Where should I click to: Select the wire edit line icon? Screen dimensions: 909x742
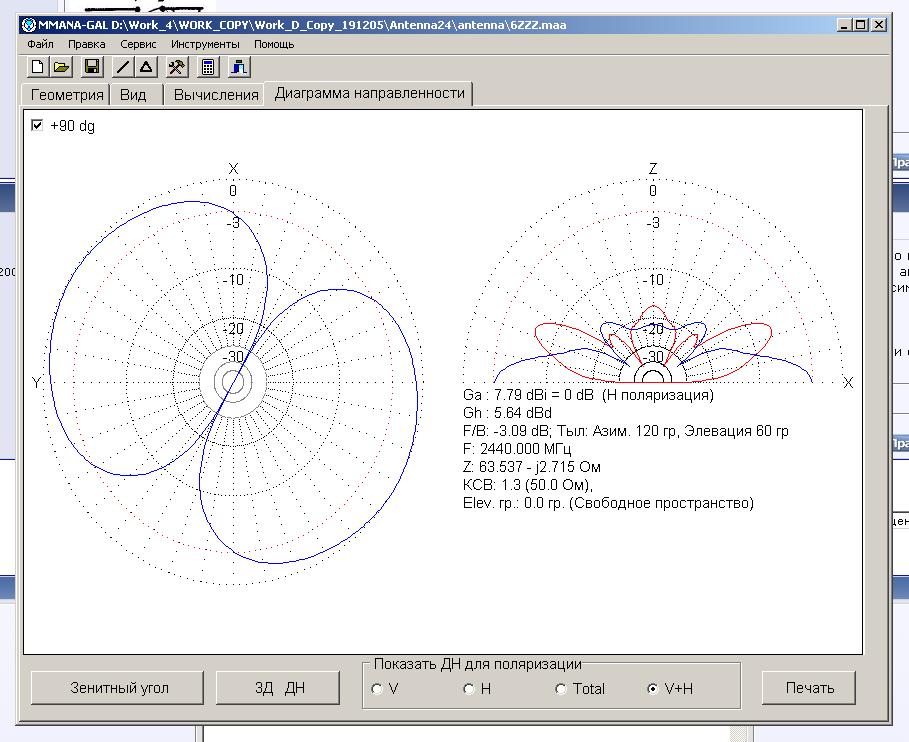click(122, 67)
